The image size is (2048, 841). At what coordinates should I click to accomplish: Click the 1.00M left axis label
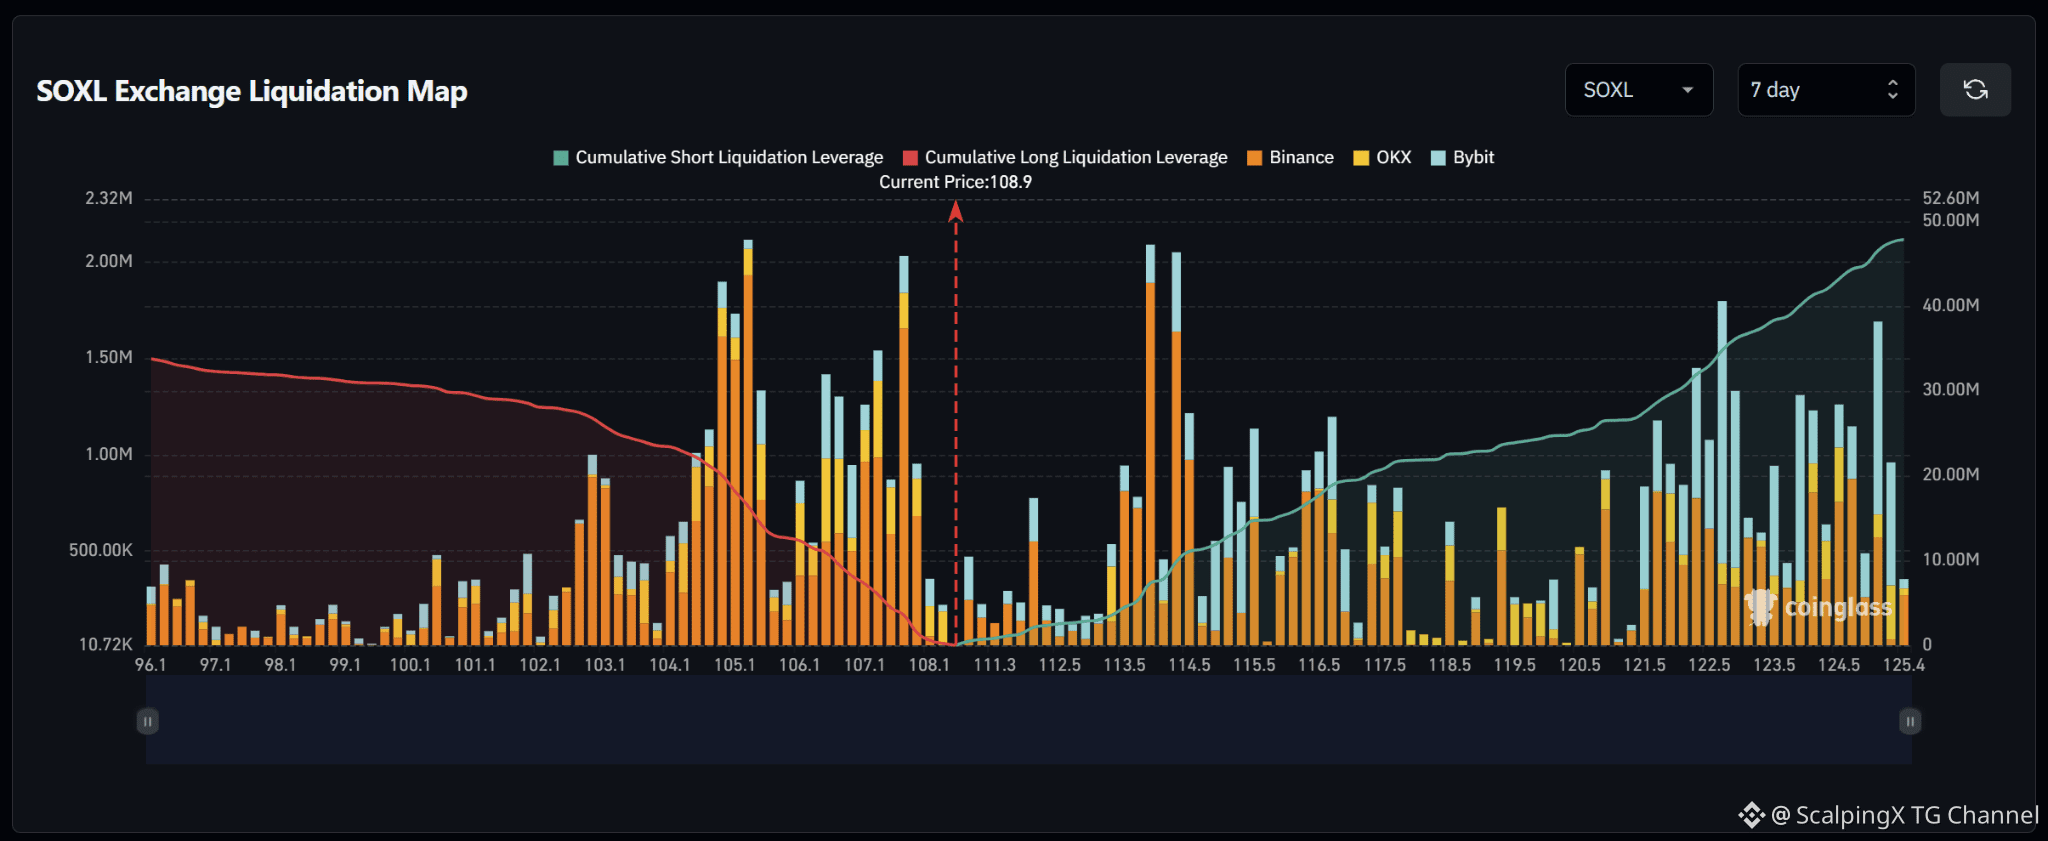pyautogui.click(x=109, y=454)
